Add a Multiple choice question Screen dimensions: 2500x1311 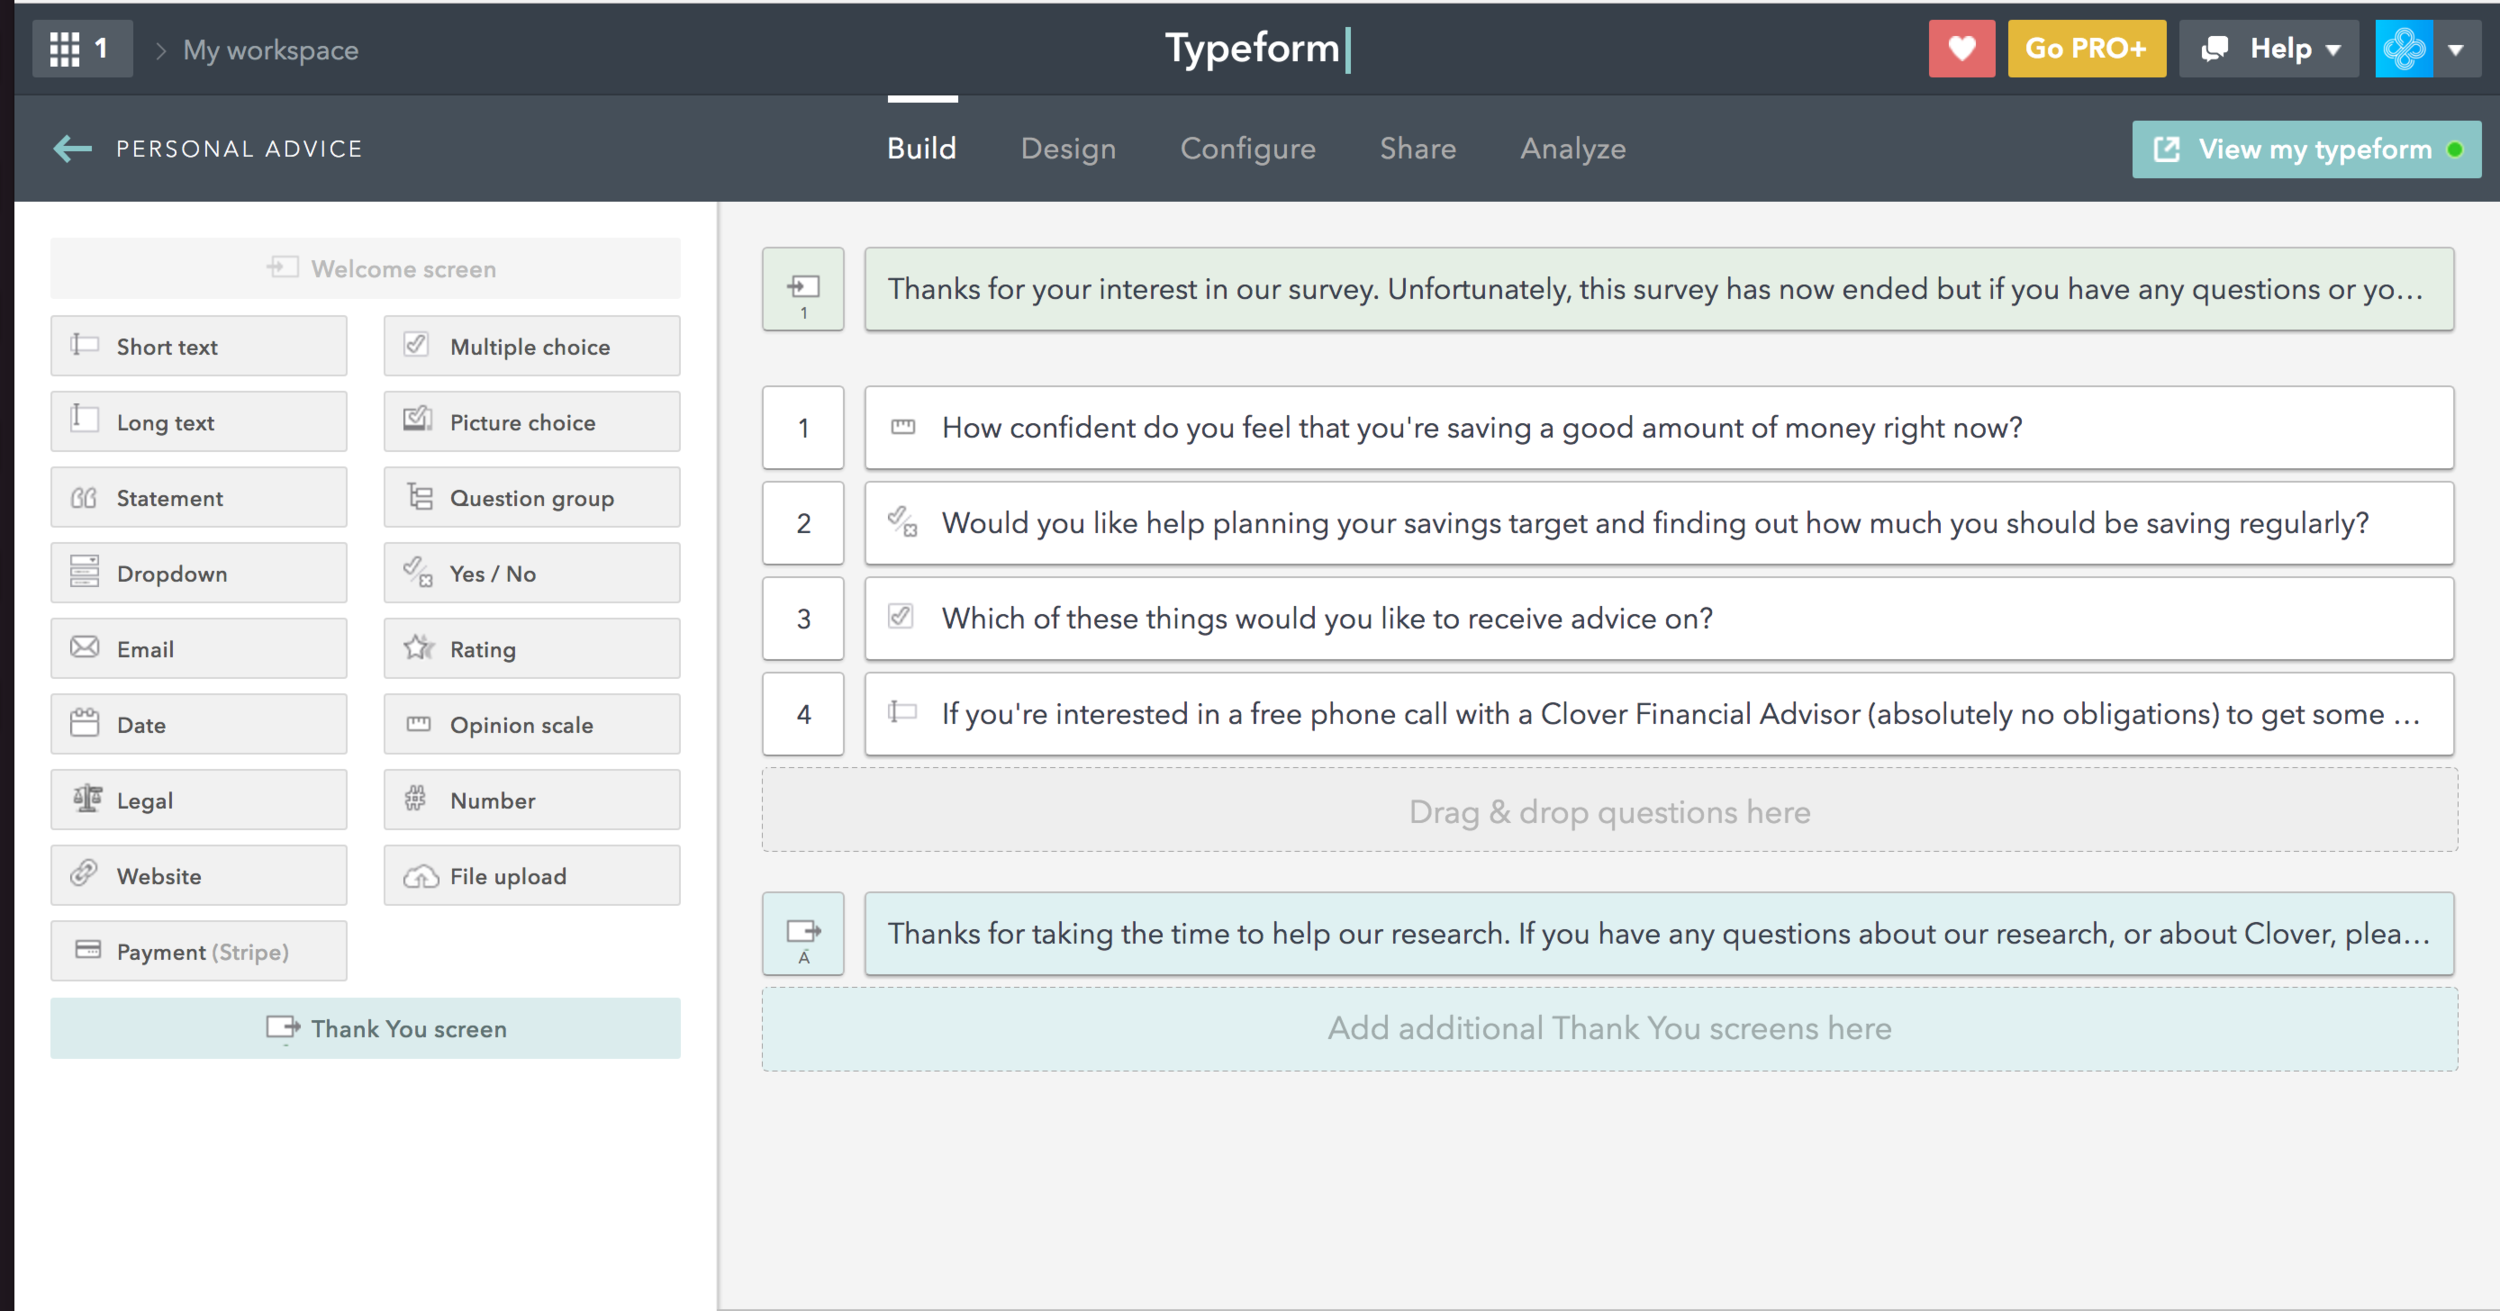(531, 347)
